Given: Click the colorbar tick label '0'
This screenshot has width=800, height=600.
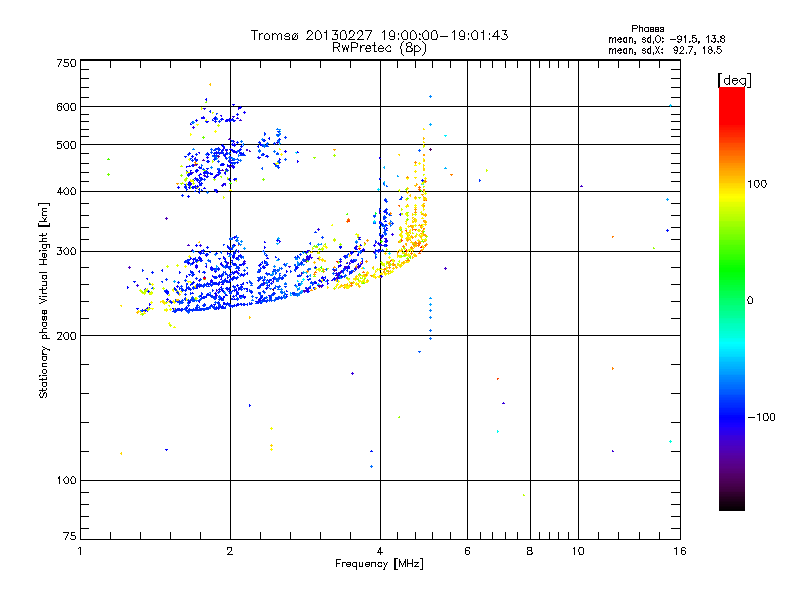Looking at the screenshot, I should [750, 301].
